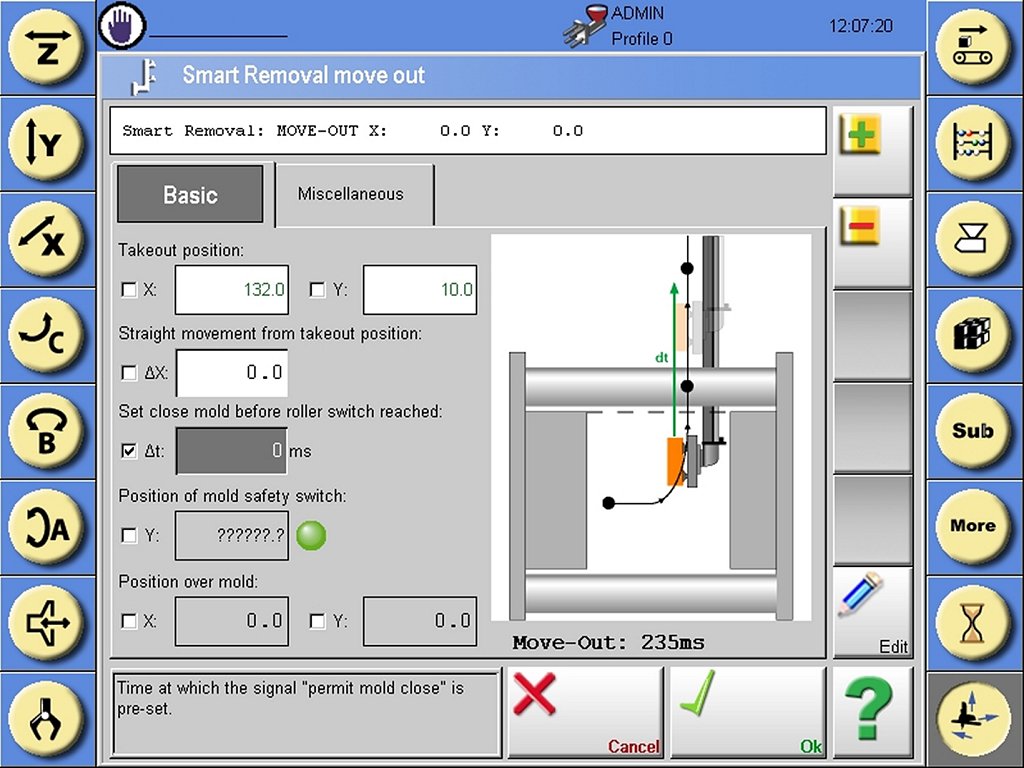Click the Takeout position Y value field
The width and height of the screenshot is (1024, 768).
pyautogui.click(x=419, y=290)
